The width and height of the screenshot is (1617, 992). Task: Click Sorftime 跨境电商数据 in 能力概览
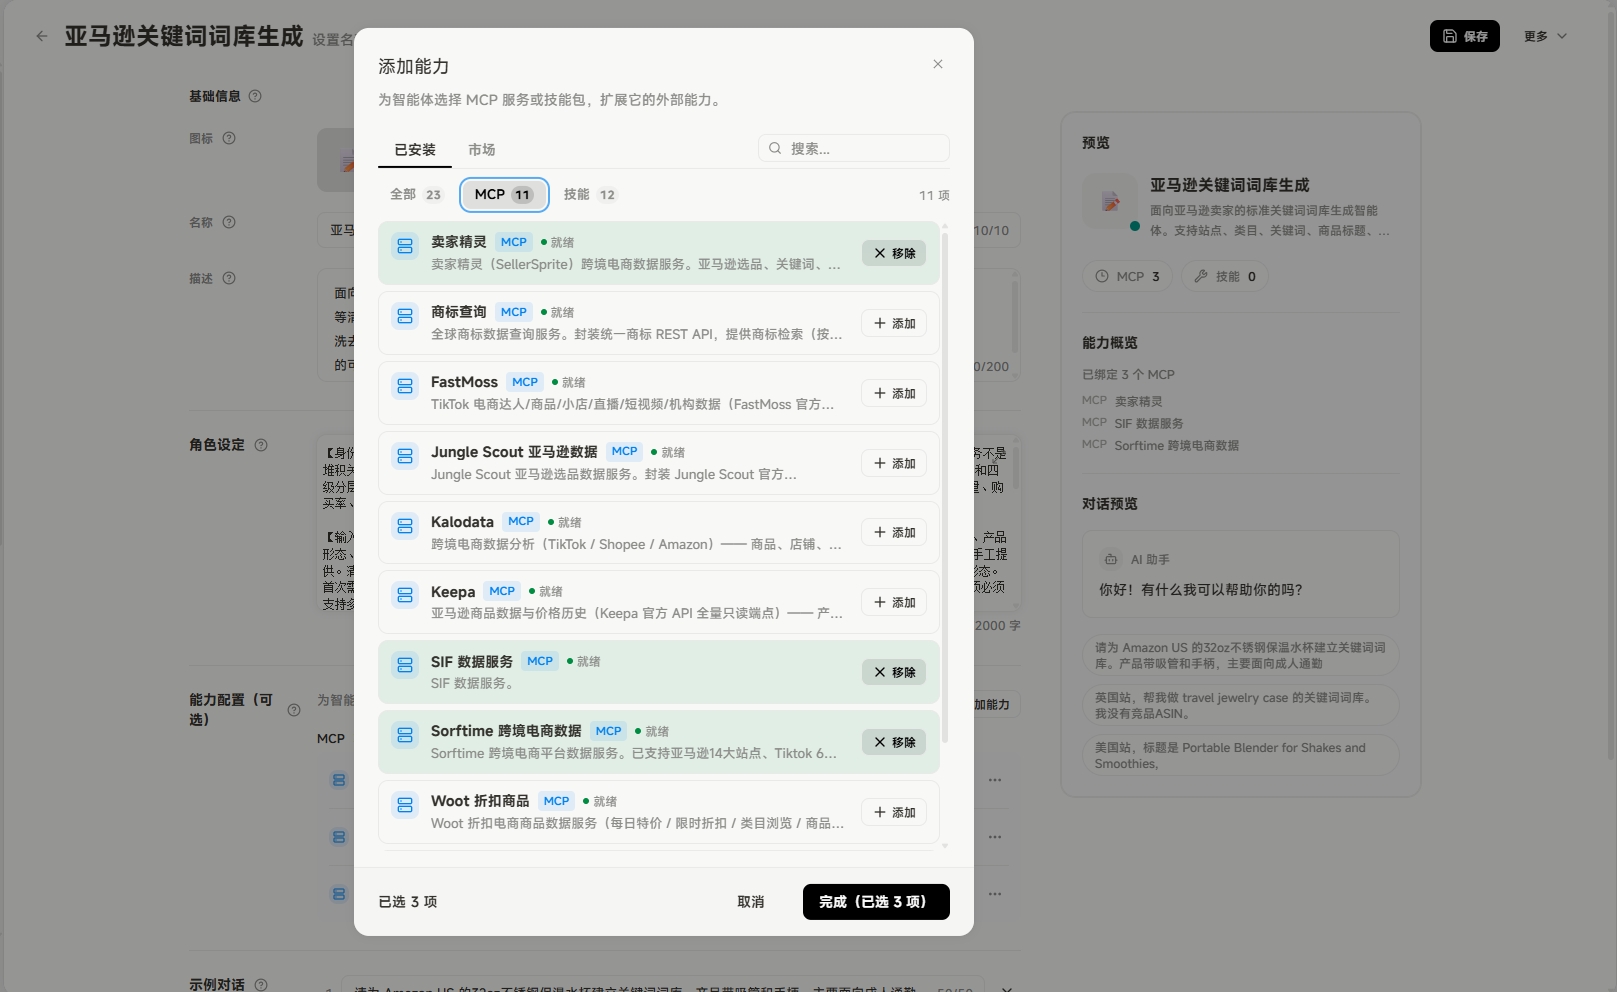(x=1176, y=445)
